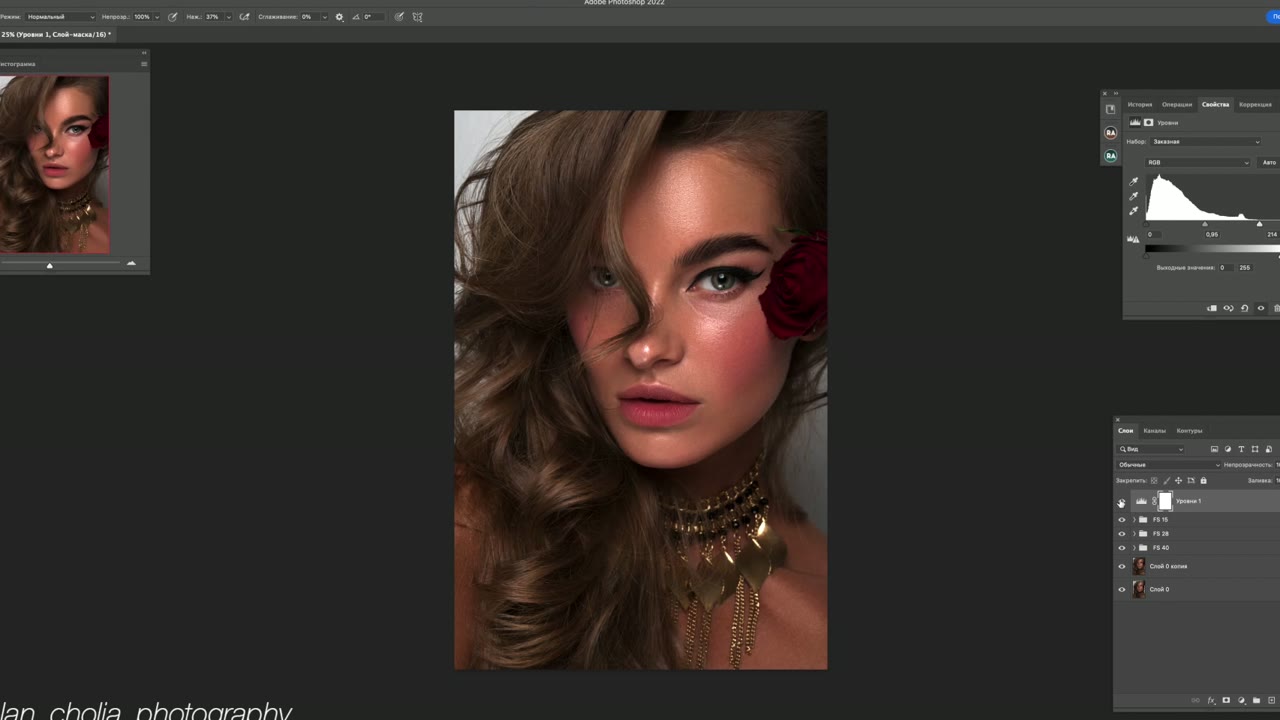The height and width of the screenshot is (720, 1280).
Task: Toggle adjustment visibility eye in Properties
Action: tap(1260, 308)
